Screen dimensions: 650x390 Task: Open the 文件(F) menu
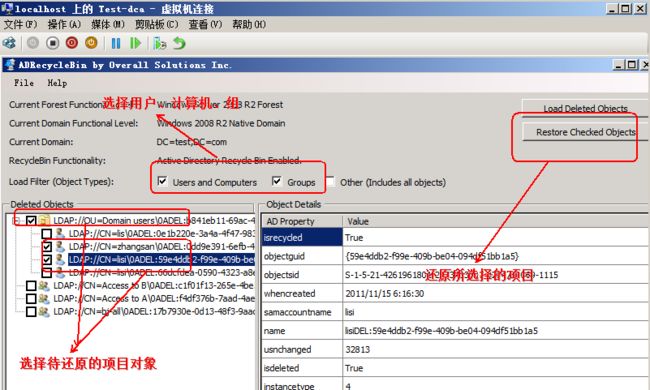click(x=20, y=24)
